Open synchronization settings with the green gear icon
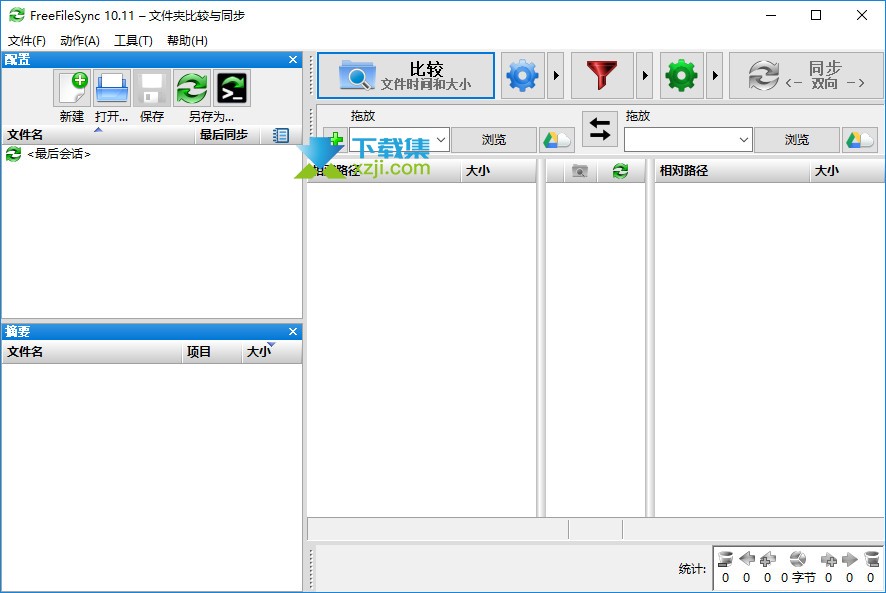The width and height of the screenshot is (886, 593). (x=681, y=76)
